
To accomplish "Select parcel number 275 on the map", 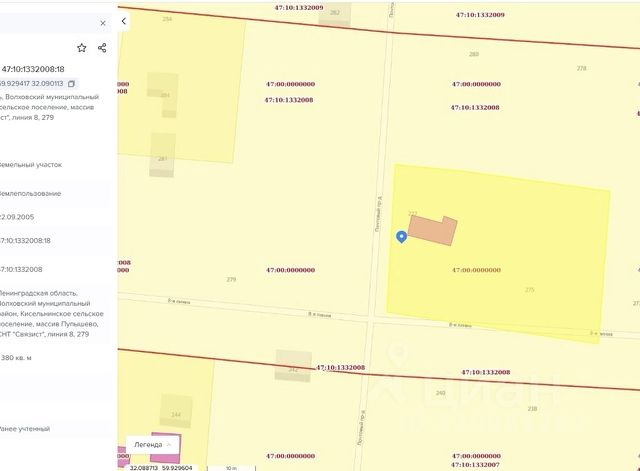I will click(x=529, y=290).
